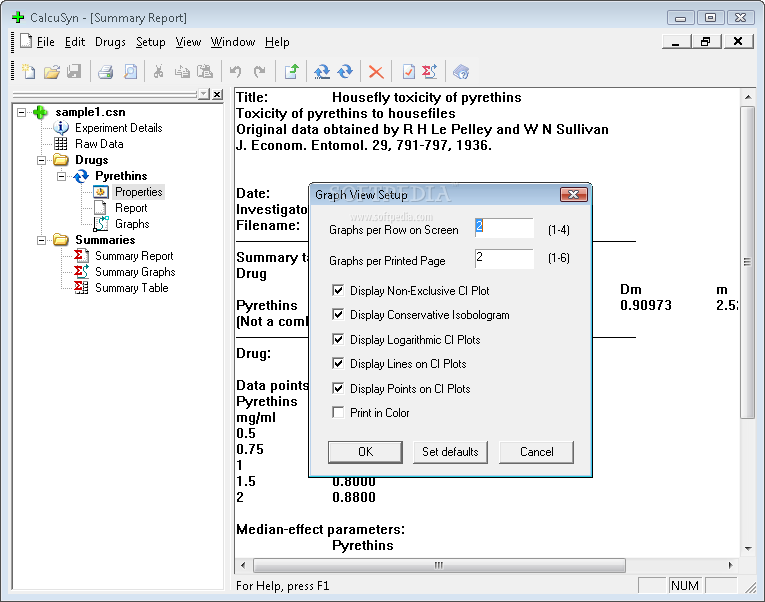Viewport: 765px width, 602px height.
Task: Toggle Display Points on CI Plots
Action: pyautogui.click(x=338, y=388)
